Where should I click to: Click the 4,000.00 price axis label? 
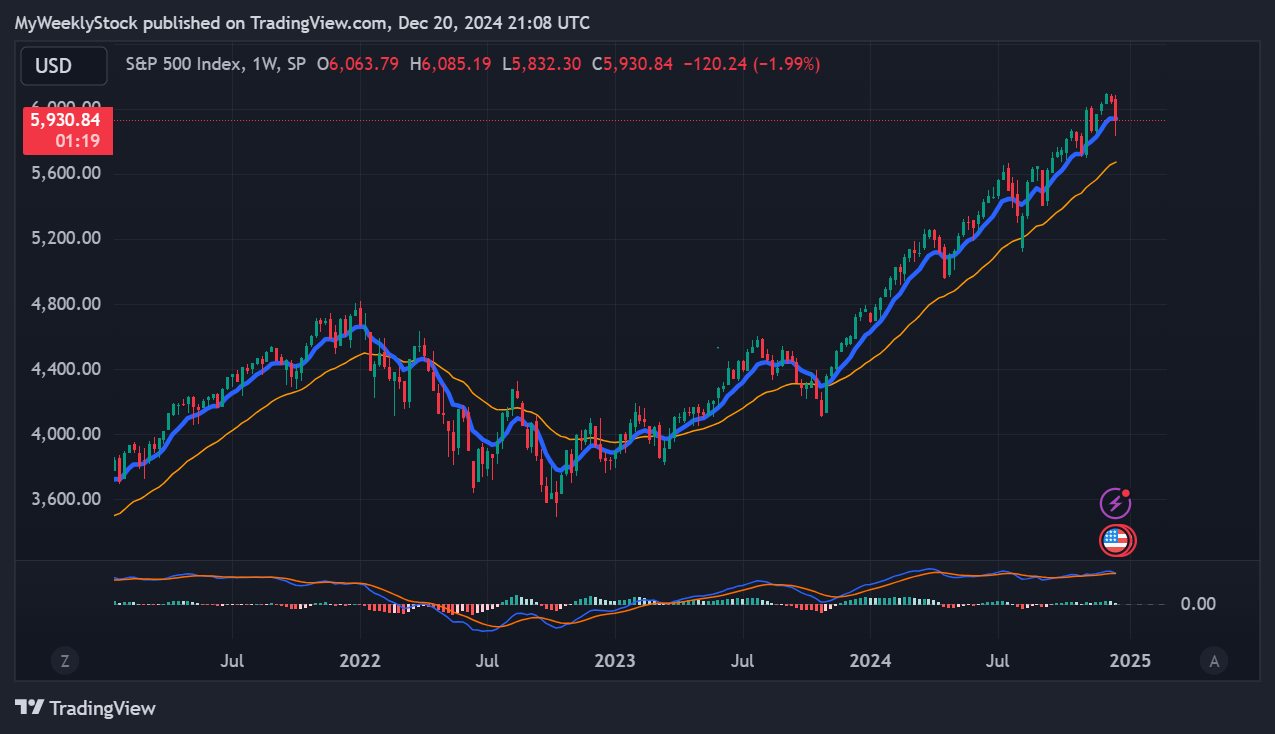65,434
